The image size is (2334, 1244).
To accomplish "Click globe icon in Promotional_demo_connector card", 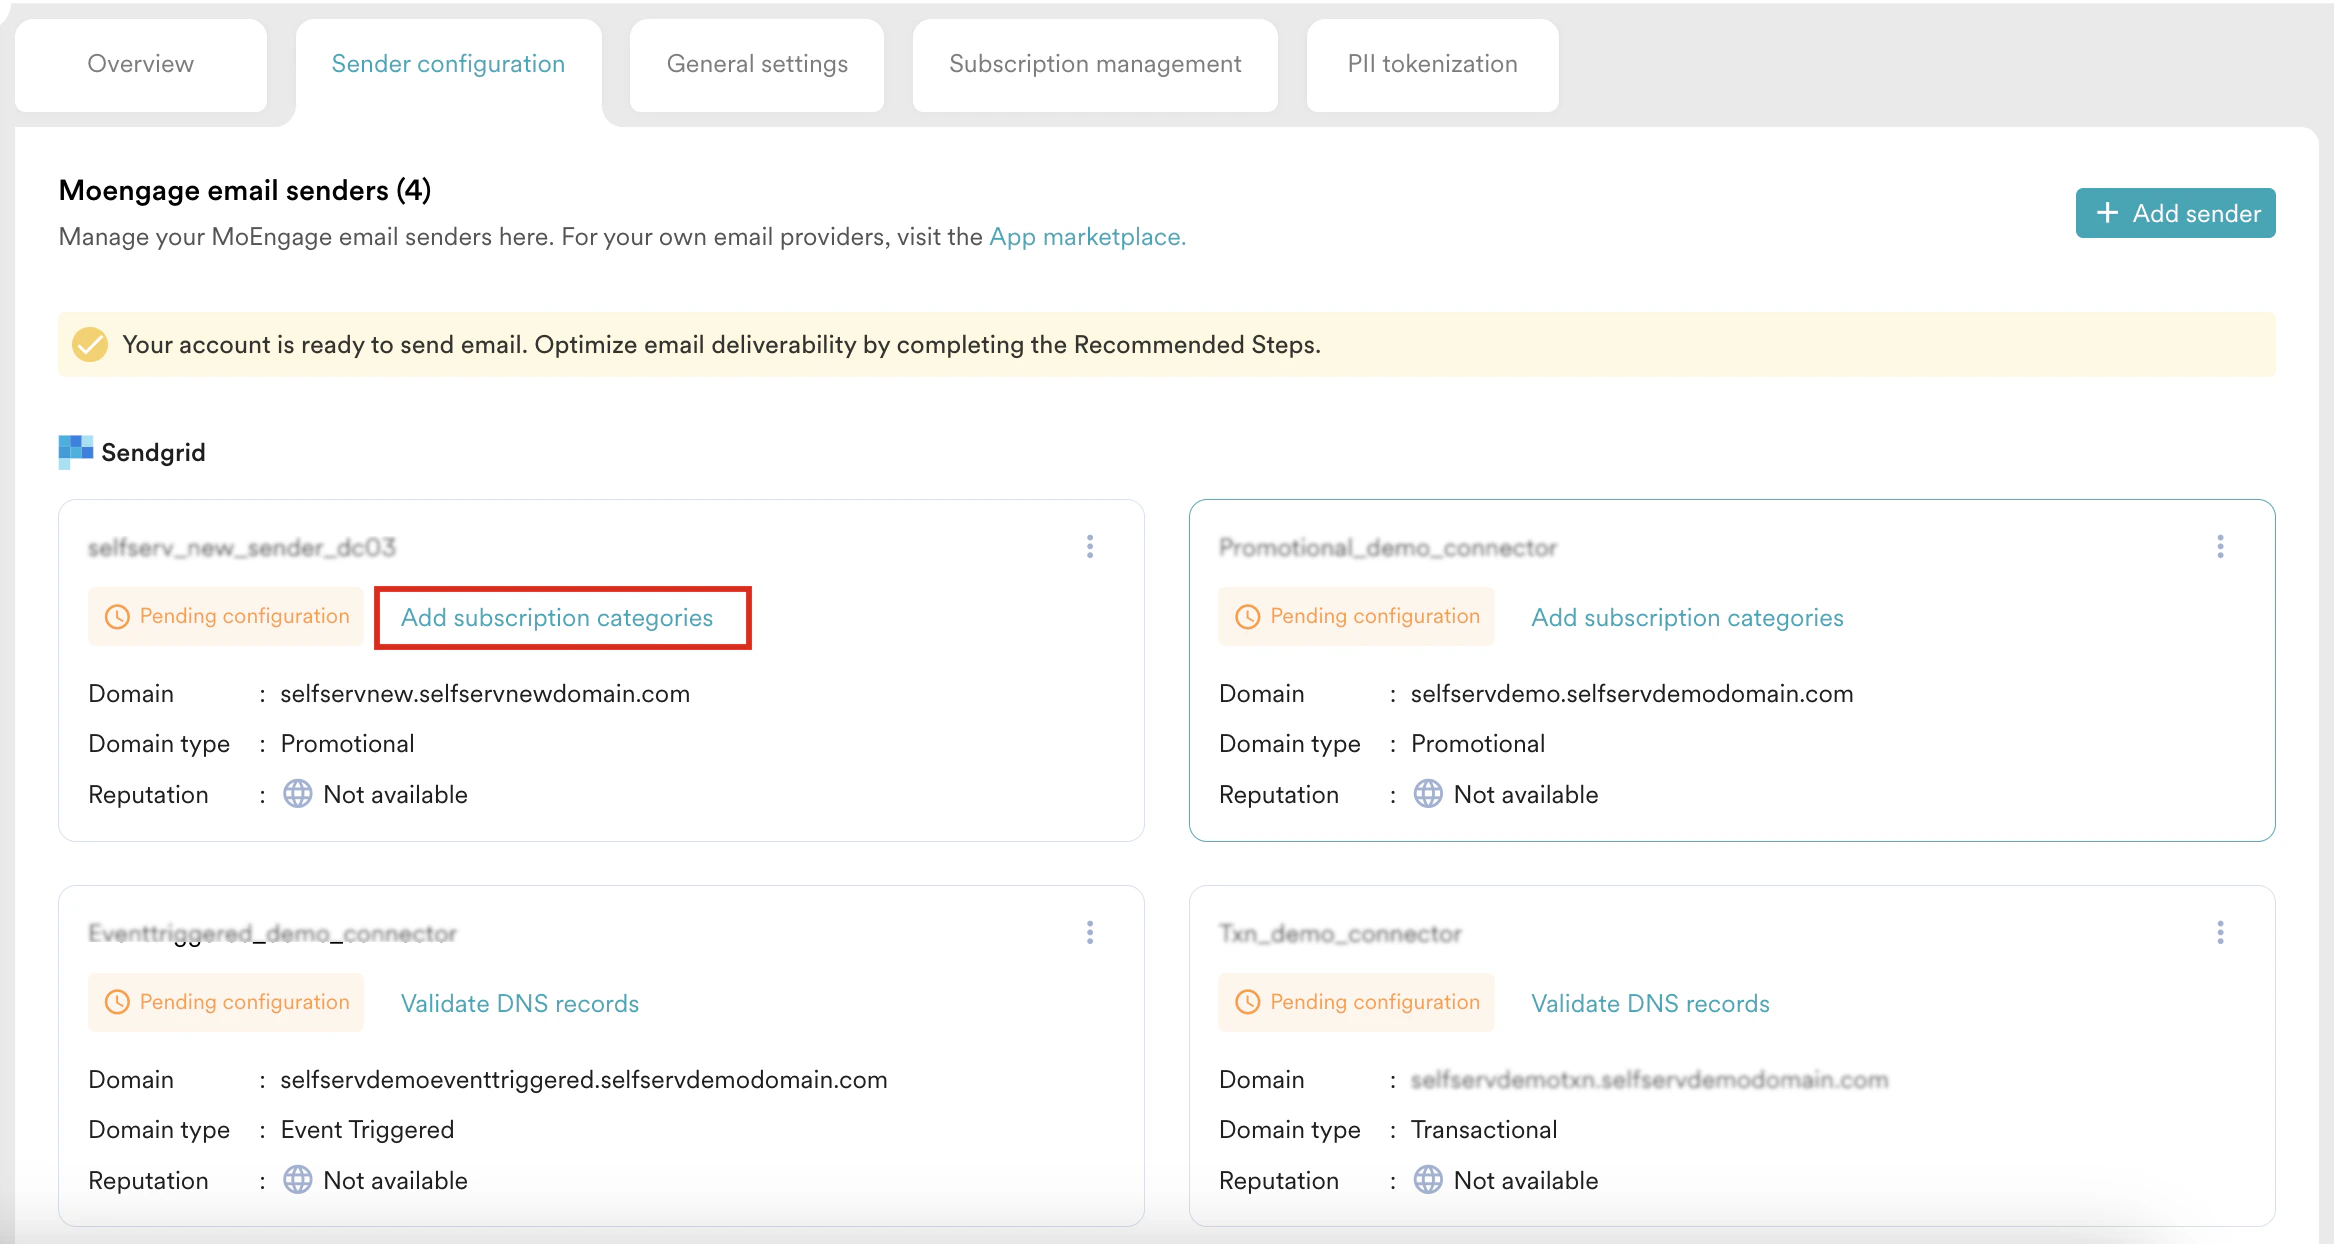I will 1427,794.
